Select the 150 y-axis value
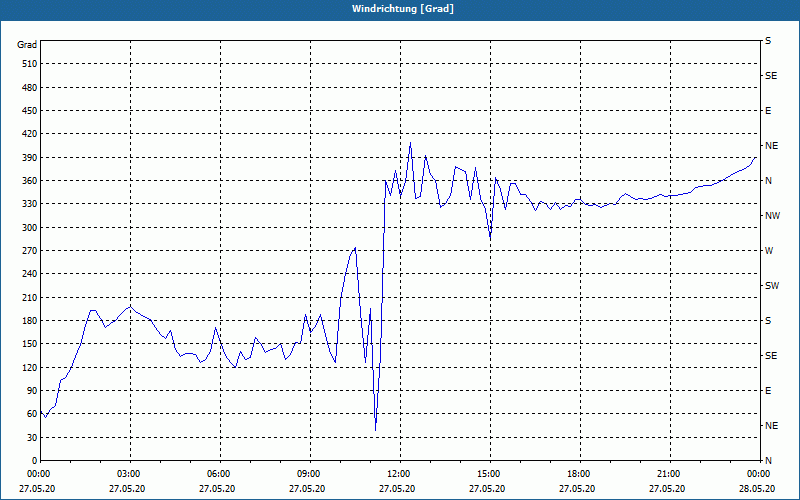 click(29, 344)
